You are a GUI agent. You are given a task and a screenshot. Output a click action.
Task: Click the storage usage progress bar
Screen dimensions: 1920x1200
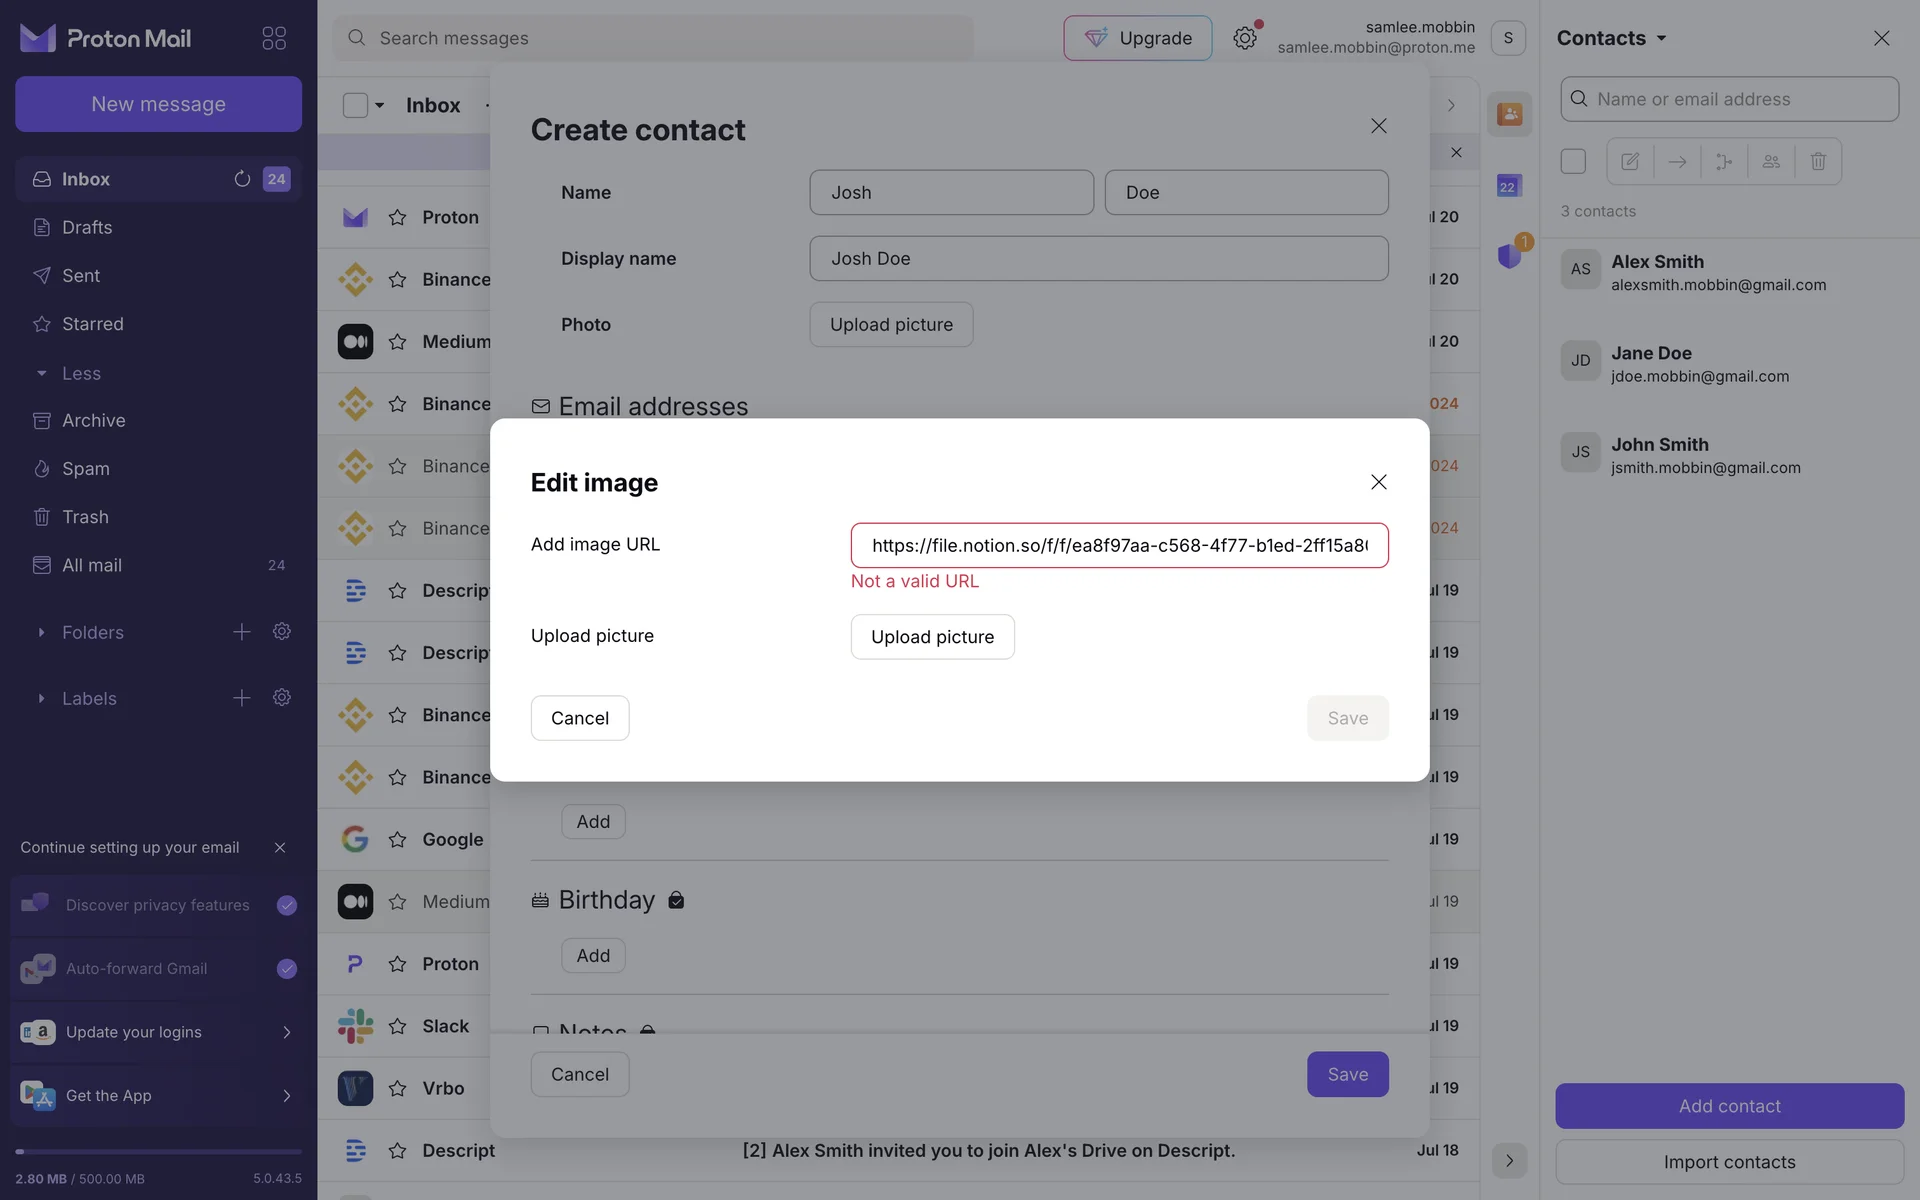click(x=158, y=1152)
